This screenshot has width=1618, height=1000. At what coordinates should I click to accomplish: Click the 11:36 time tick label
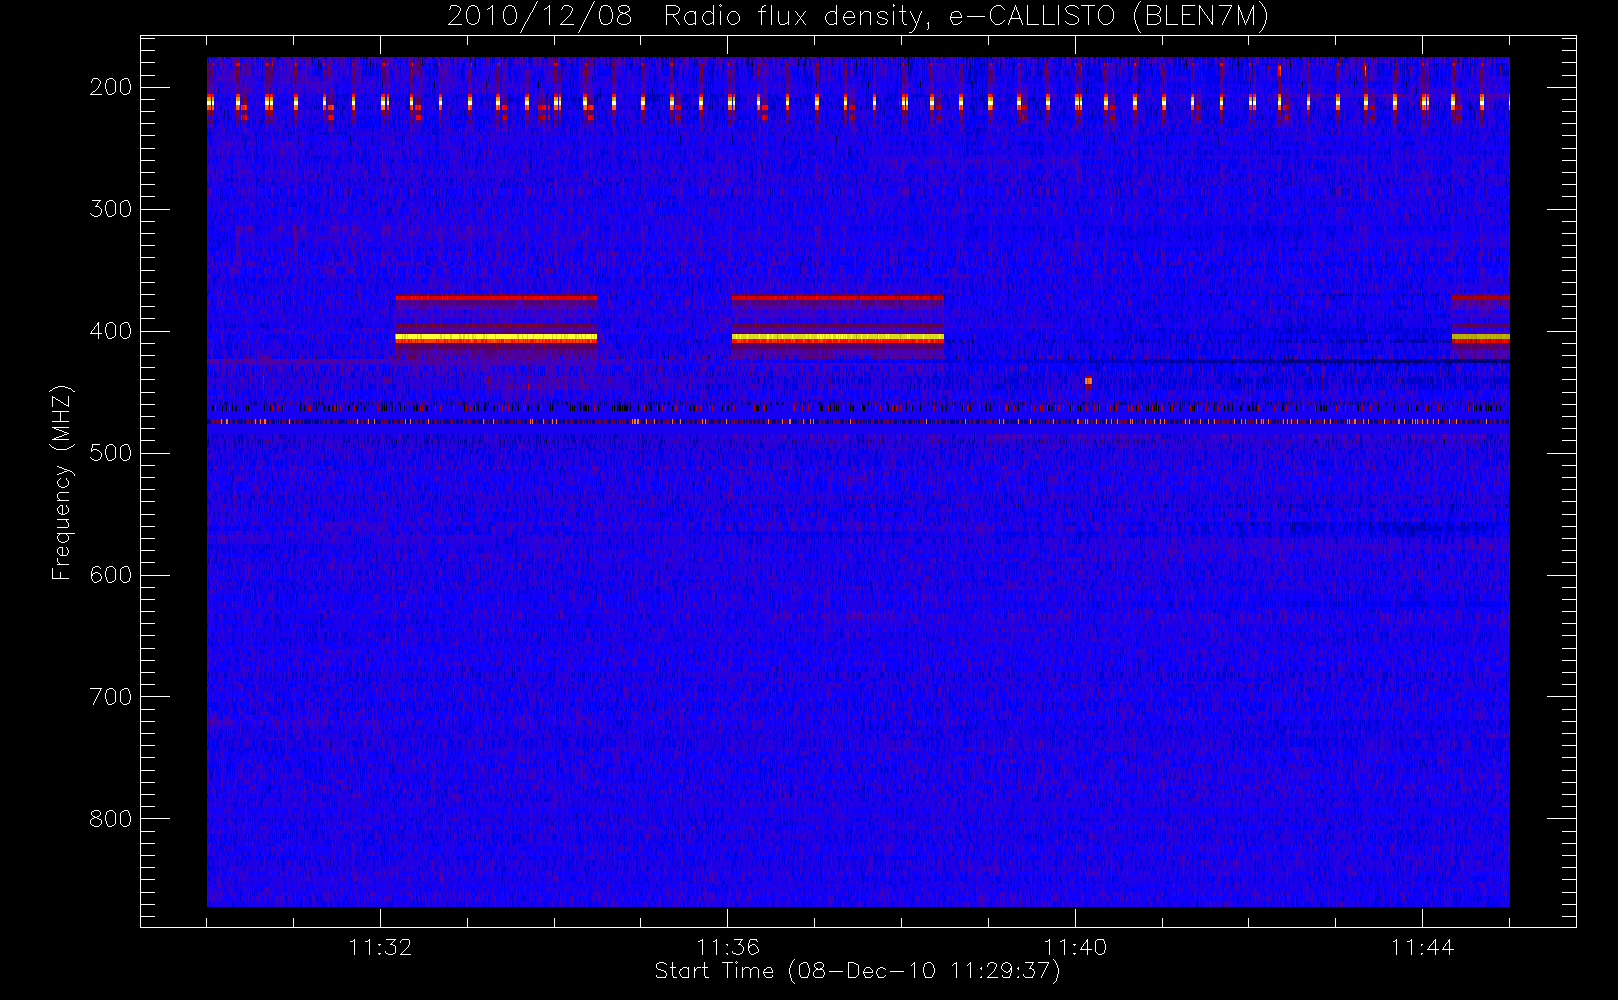point(728,947)
